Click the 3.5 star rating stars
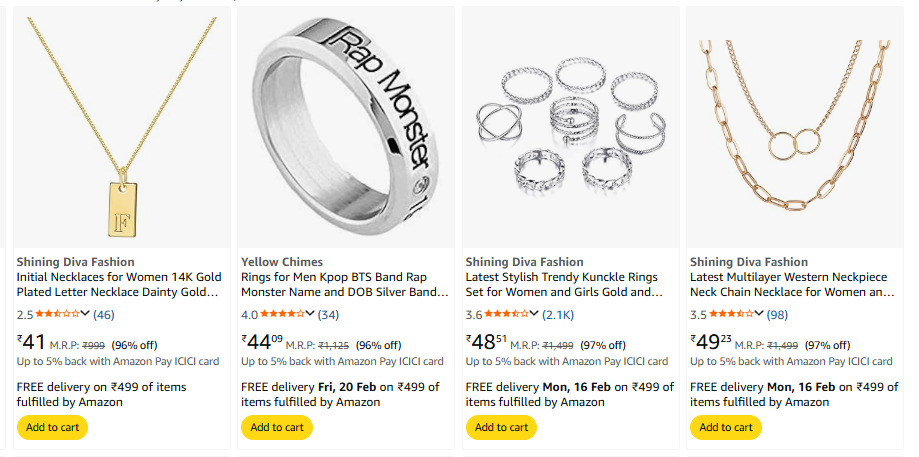The width and height of the screenshot is (919, 457). [731, 314]
